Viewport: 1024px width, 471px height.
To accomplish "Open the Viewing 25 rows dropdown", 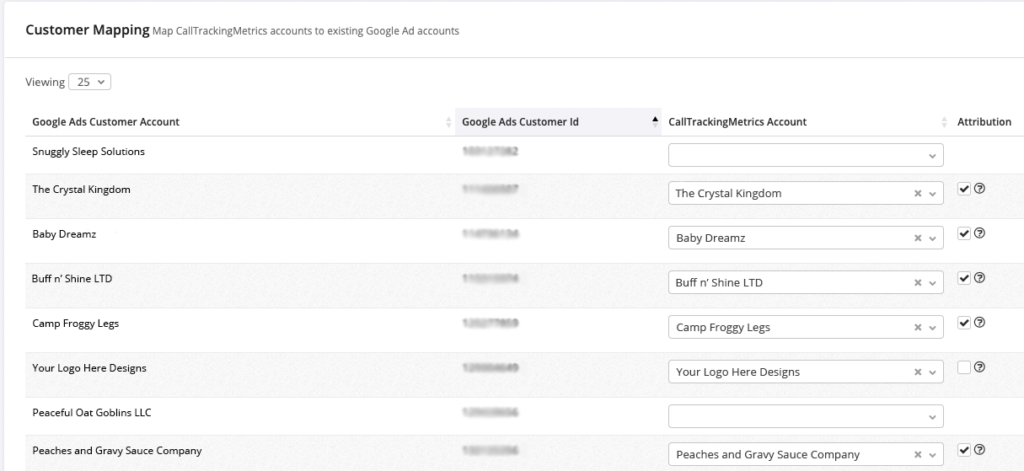I will (x=90, y=82).
